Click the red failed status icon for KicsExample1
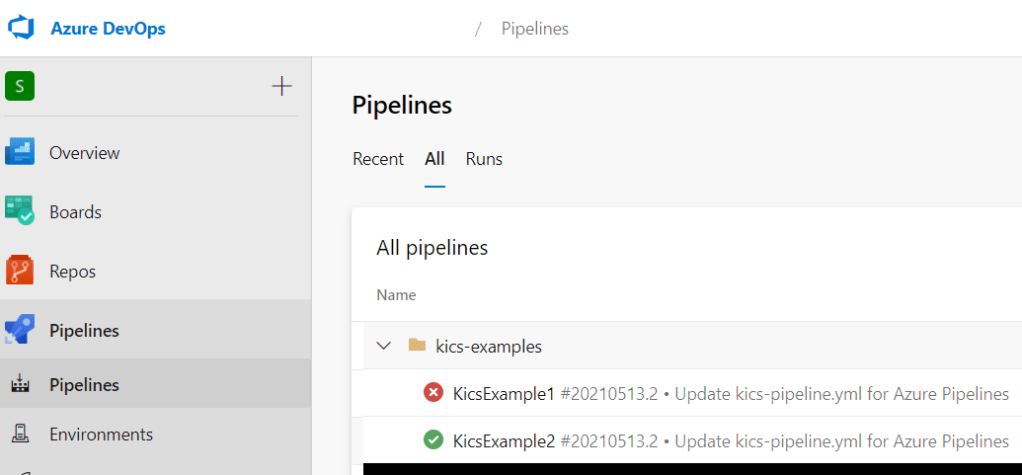 click(x=433, y=393)
